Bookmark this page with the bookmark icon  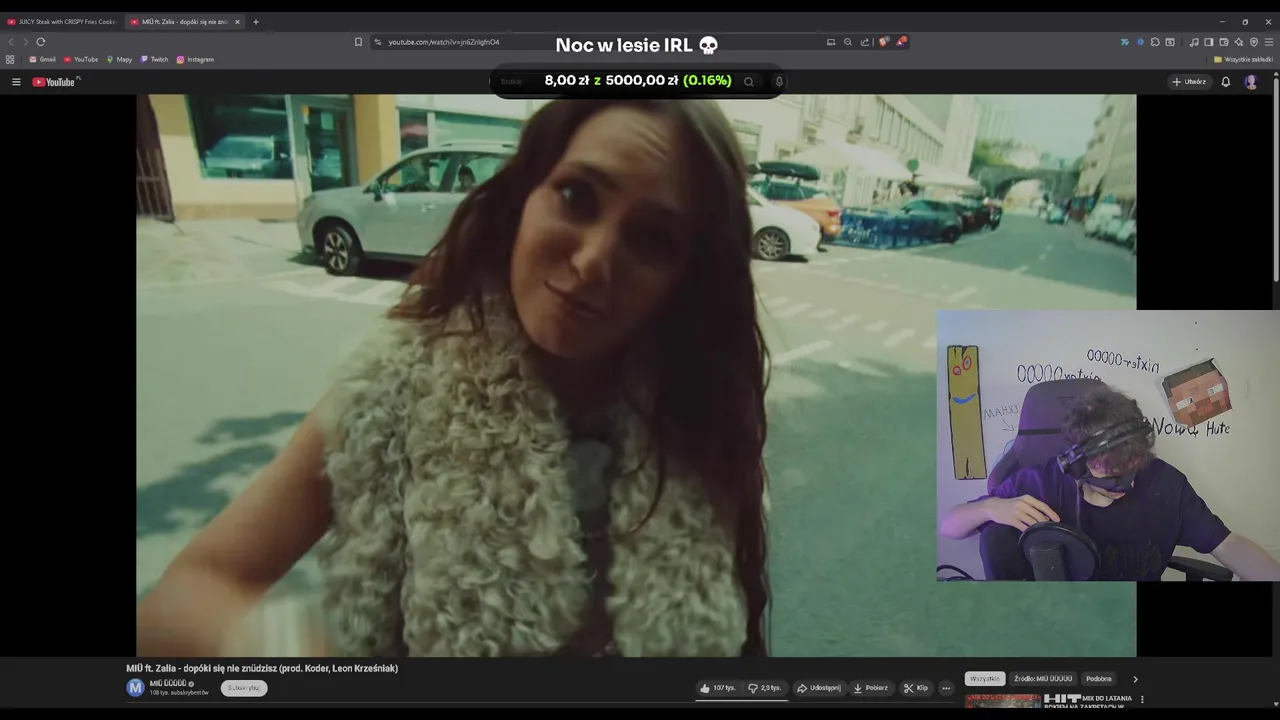[358, 42]
